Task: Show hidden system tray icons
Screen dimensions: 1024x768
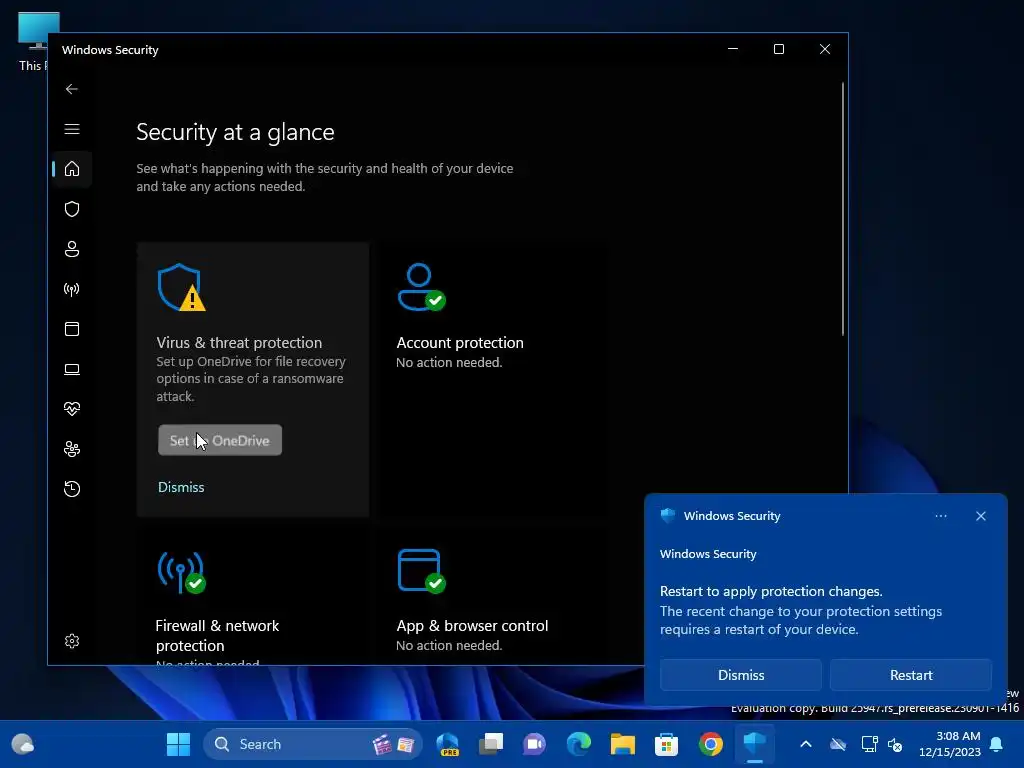Action: (806, 744)
